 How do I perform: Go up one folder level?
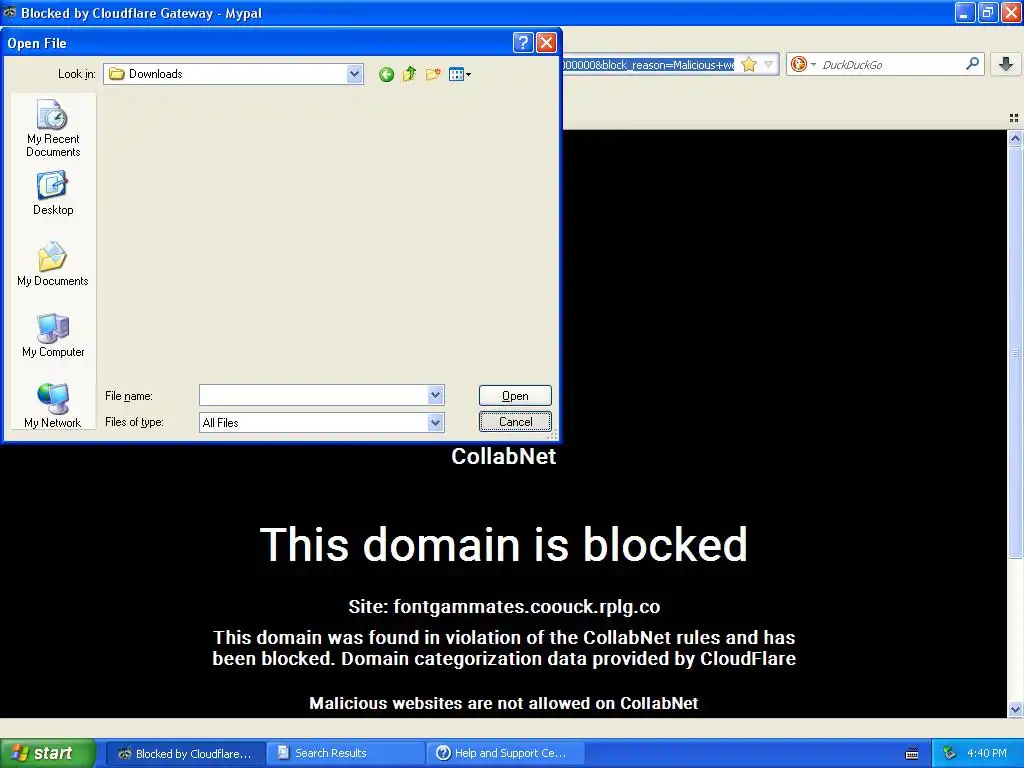(x=409, y=74)
